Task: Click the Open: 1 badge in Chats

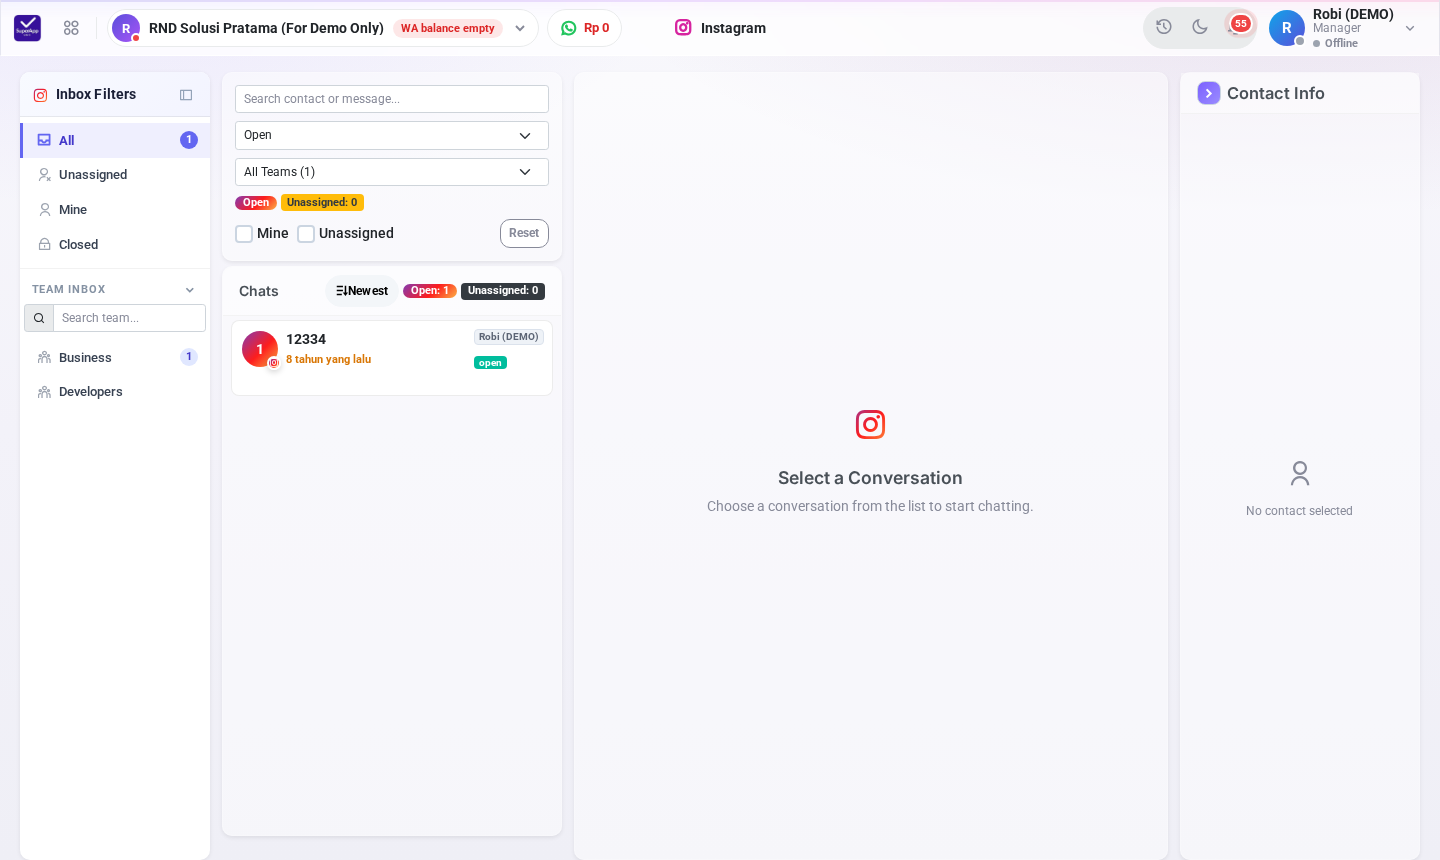Action: [430, 291]
